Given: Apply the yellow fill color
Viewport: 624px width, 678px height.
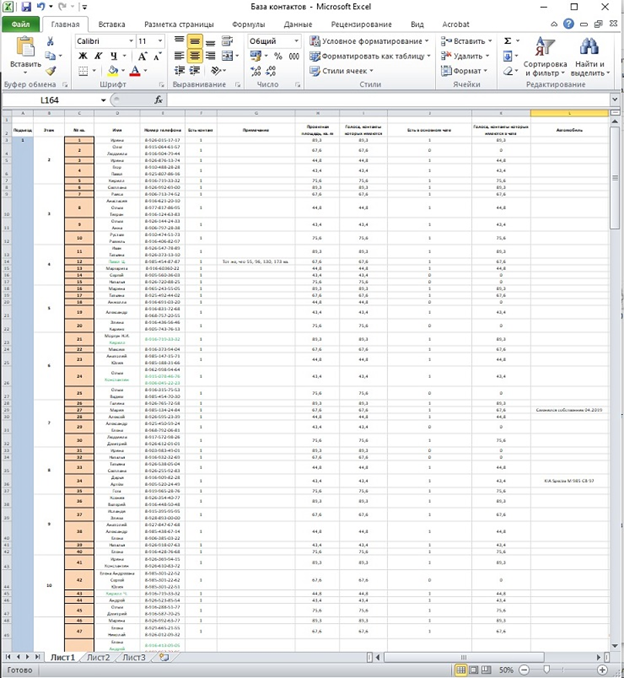Looking at the screenshot, I should [113, 70].
